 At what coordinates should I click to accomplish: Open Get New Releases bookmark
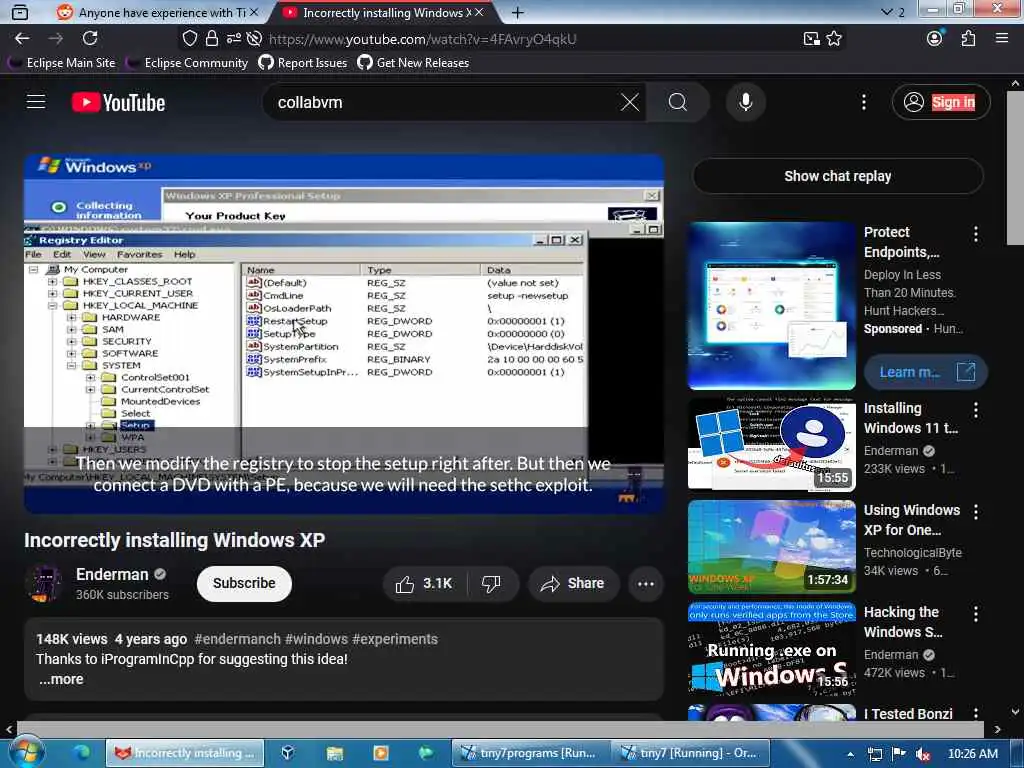click(x=413, y=63)
